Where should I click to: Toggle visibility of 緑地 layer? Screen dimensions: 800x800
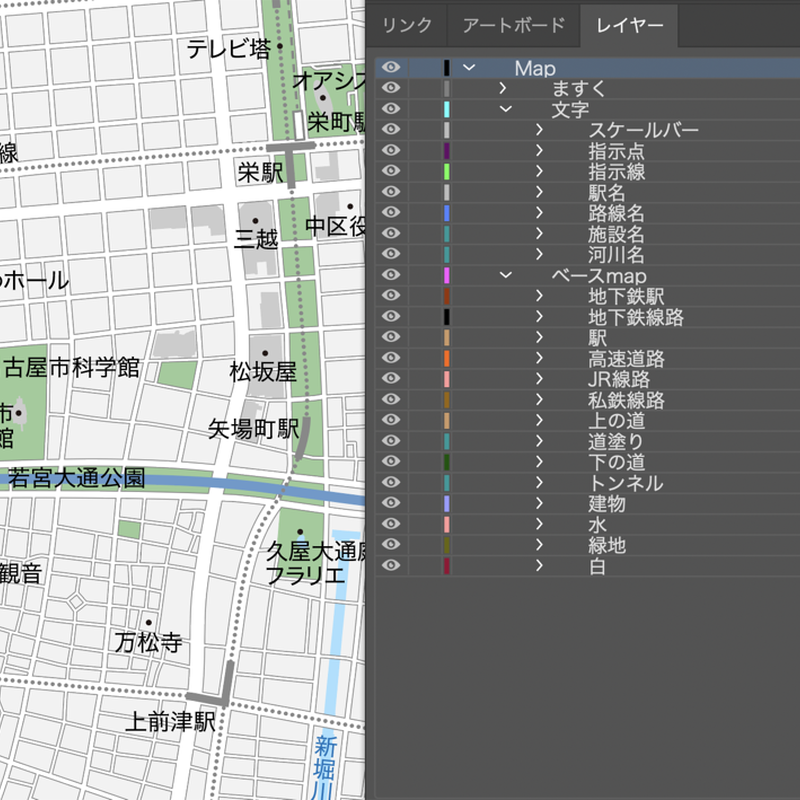coord(391,546)
